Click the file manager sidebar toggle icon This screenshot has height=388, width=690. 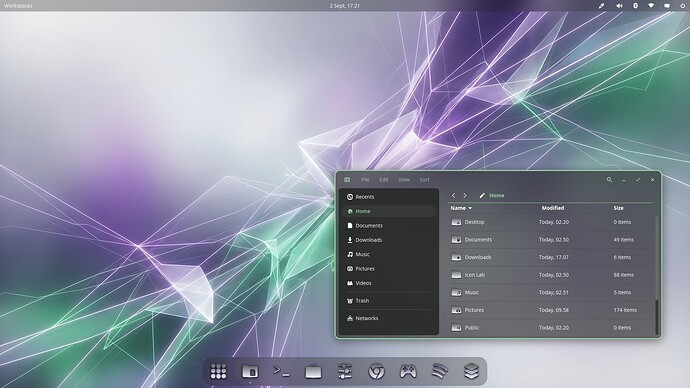click(347, 179)
